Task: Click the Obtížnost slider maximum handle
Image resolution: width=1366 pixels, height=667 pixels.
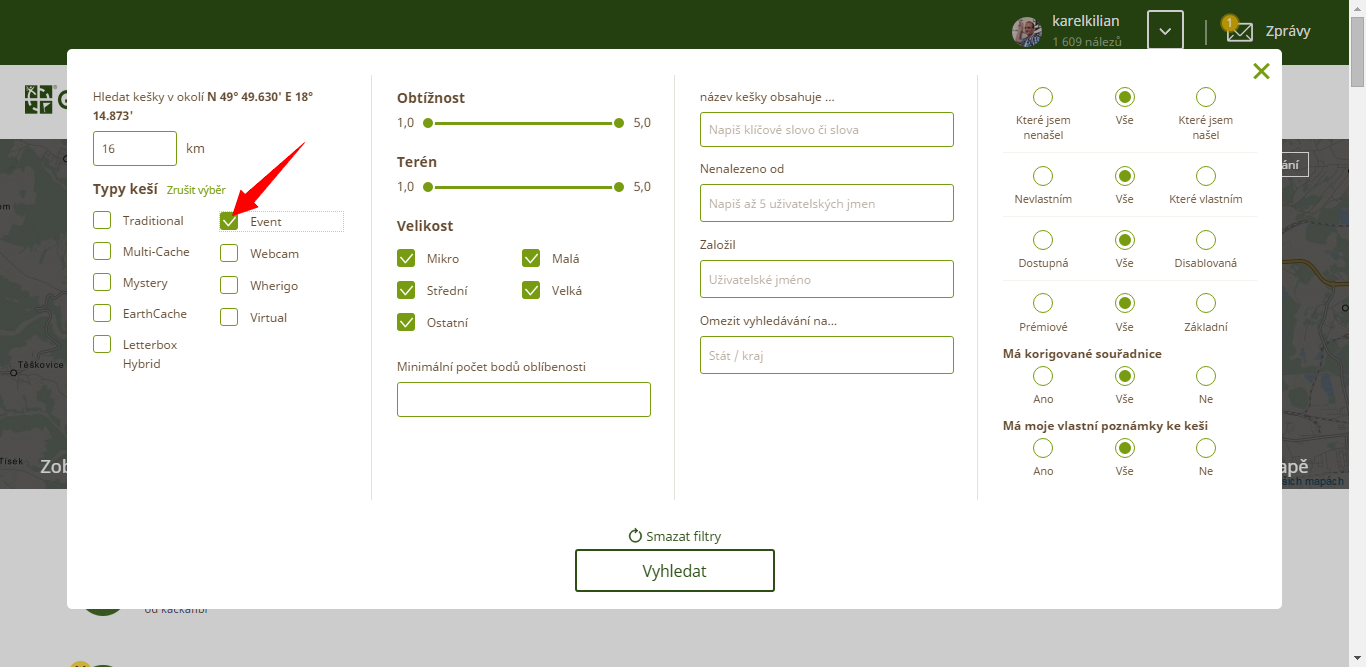Action: [619, 123]
